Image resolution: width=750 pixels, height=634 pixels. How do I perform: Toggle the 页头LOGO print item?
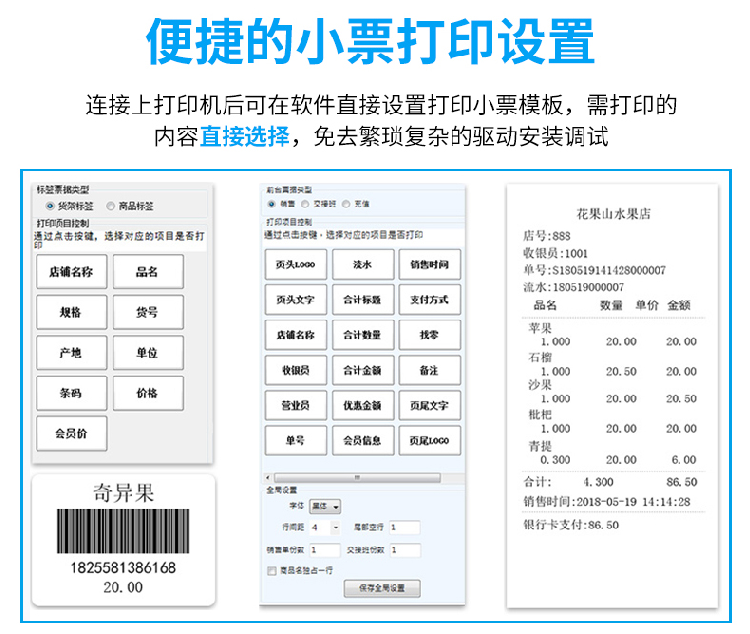295,264
